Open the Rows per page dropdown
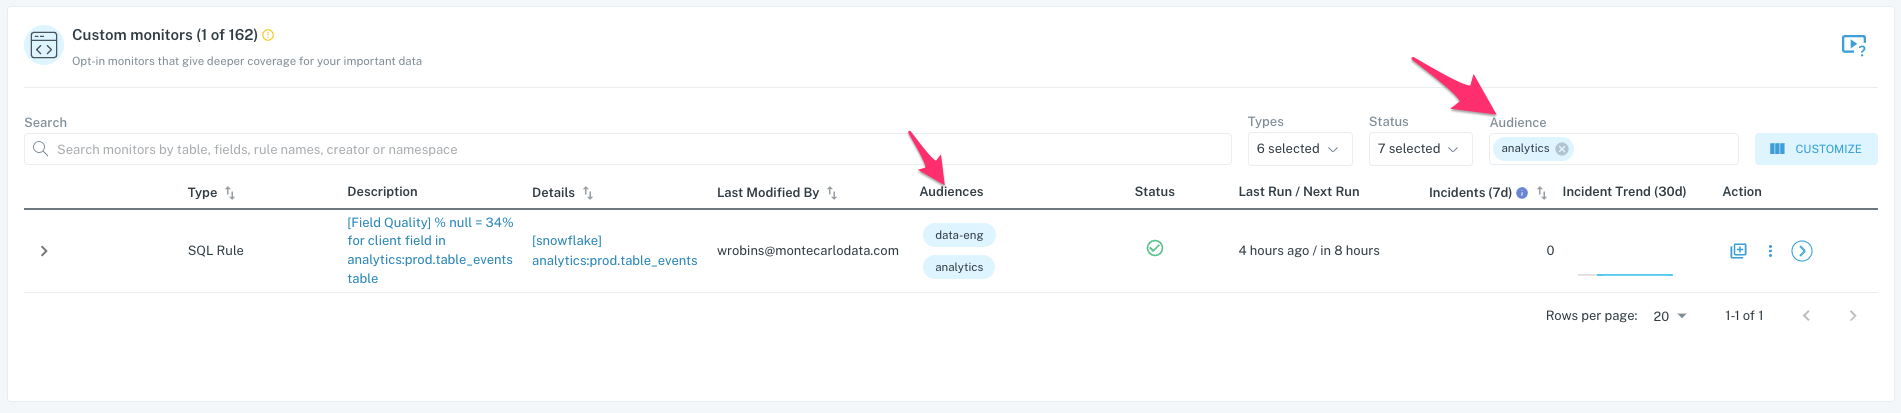The image size is (1901, 413). [1670, 316]
